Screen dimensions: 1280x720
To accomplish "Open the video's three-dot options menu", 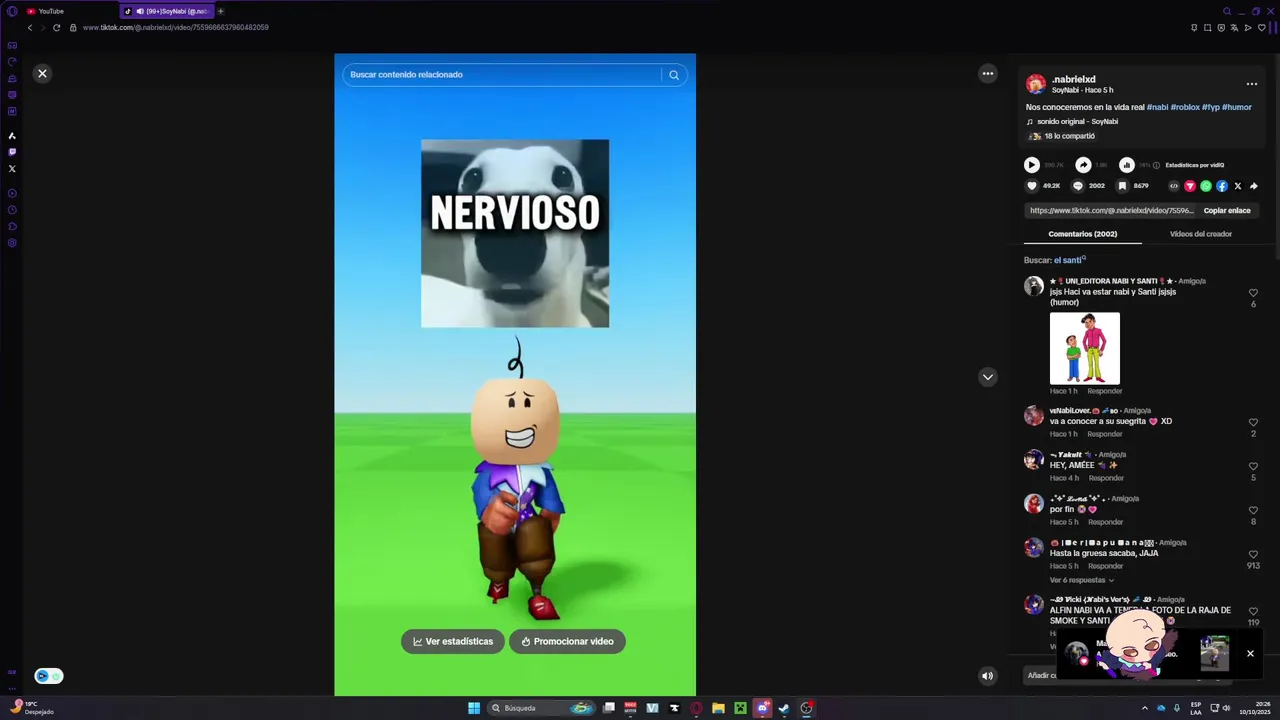I will click(x=987, y=73).
